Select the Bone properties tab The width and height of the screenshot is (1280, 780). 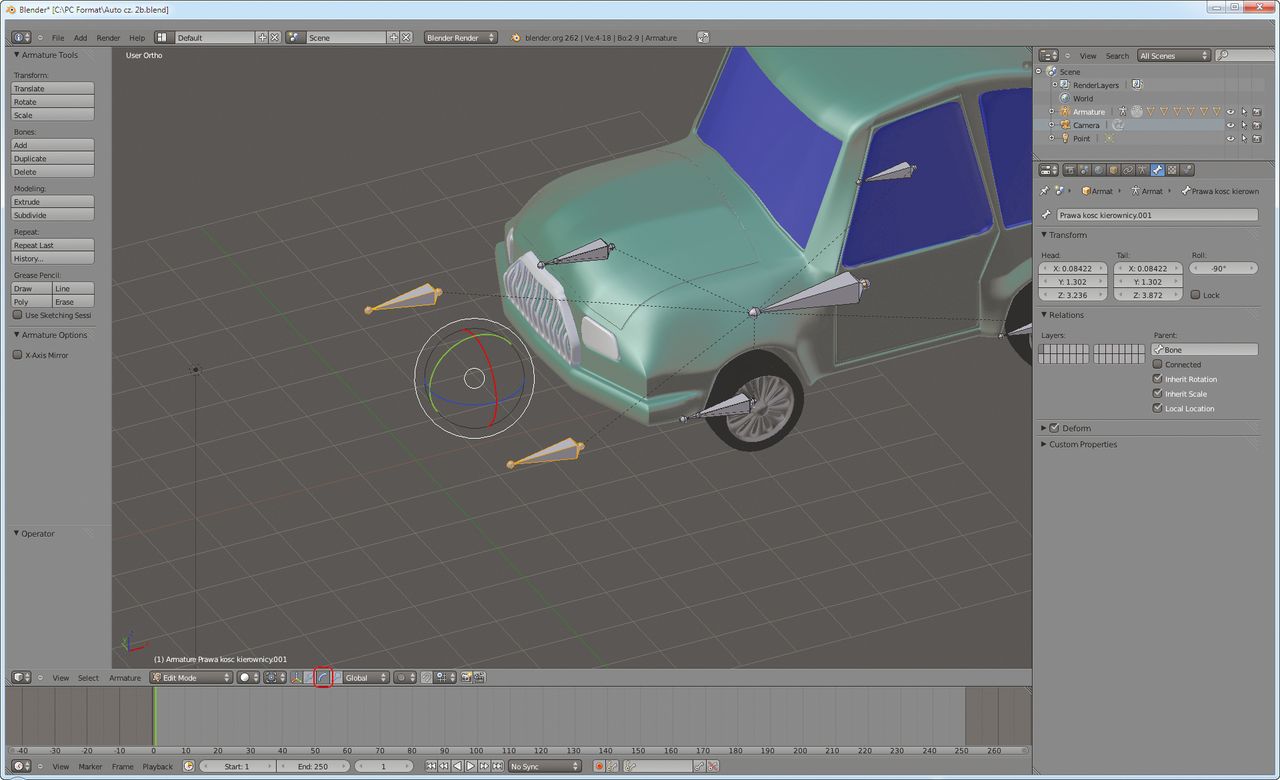[1157, 170]
